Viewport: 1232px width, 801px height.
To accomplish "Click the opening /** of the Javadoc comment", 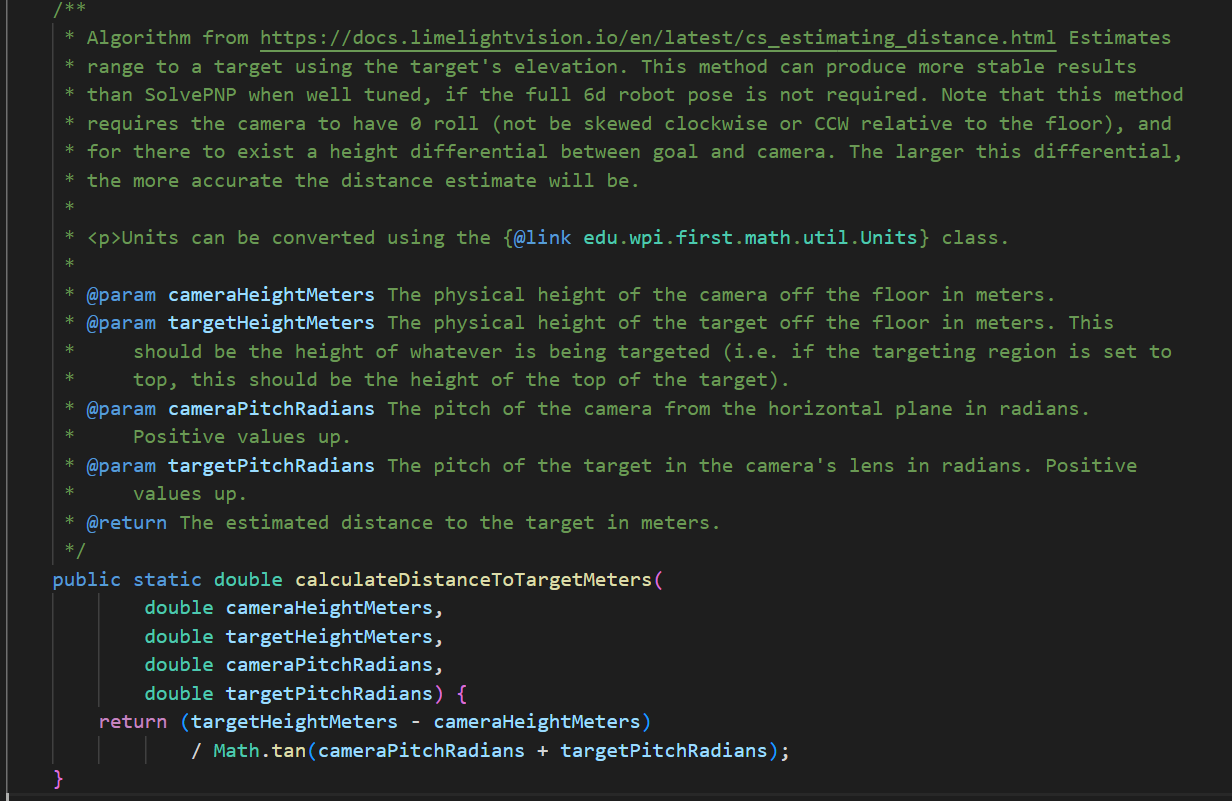I will pyautogui.click(x=70, y=10).
